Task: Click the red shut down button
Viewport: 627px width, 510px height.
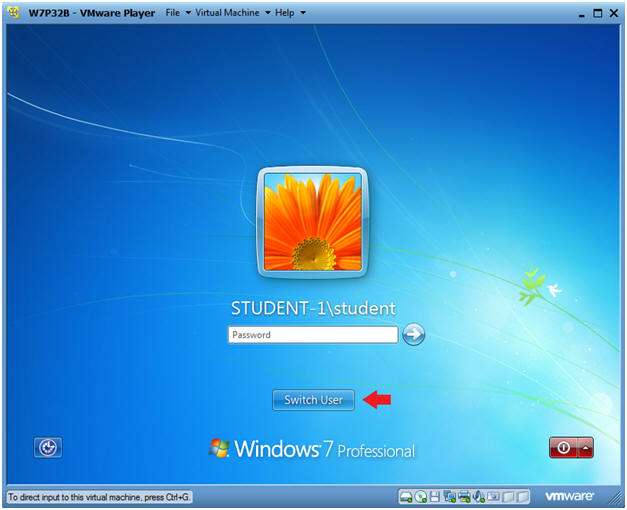Action: 563,447
